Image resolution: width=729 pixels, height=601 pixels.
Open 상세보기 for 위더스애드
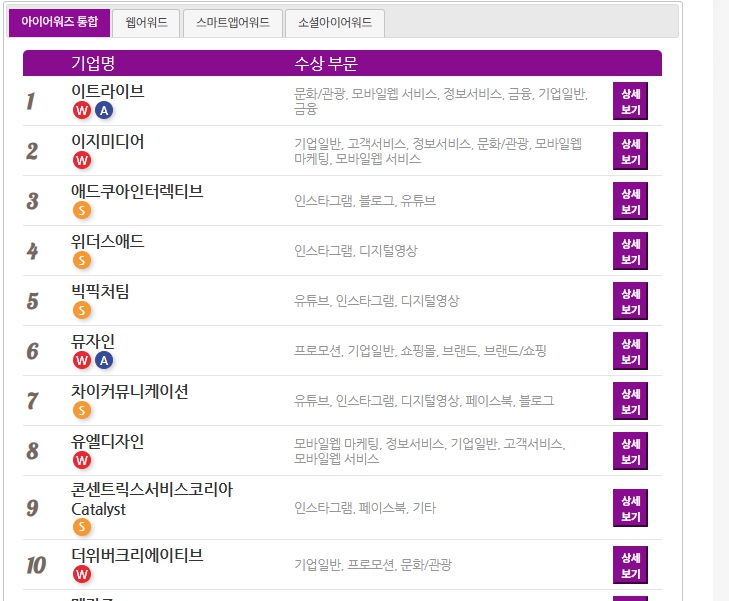click(x=630, y=251)
